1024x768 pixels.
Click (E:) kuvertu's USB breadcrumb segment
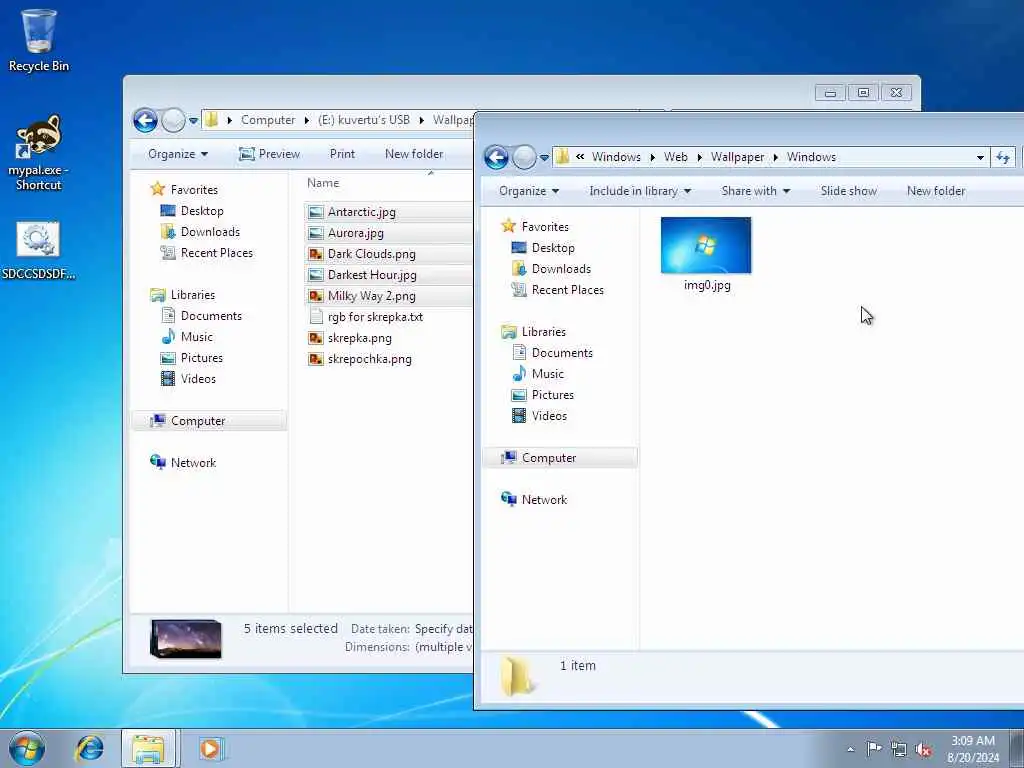pos(364,120)
